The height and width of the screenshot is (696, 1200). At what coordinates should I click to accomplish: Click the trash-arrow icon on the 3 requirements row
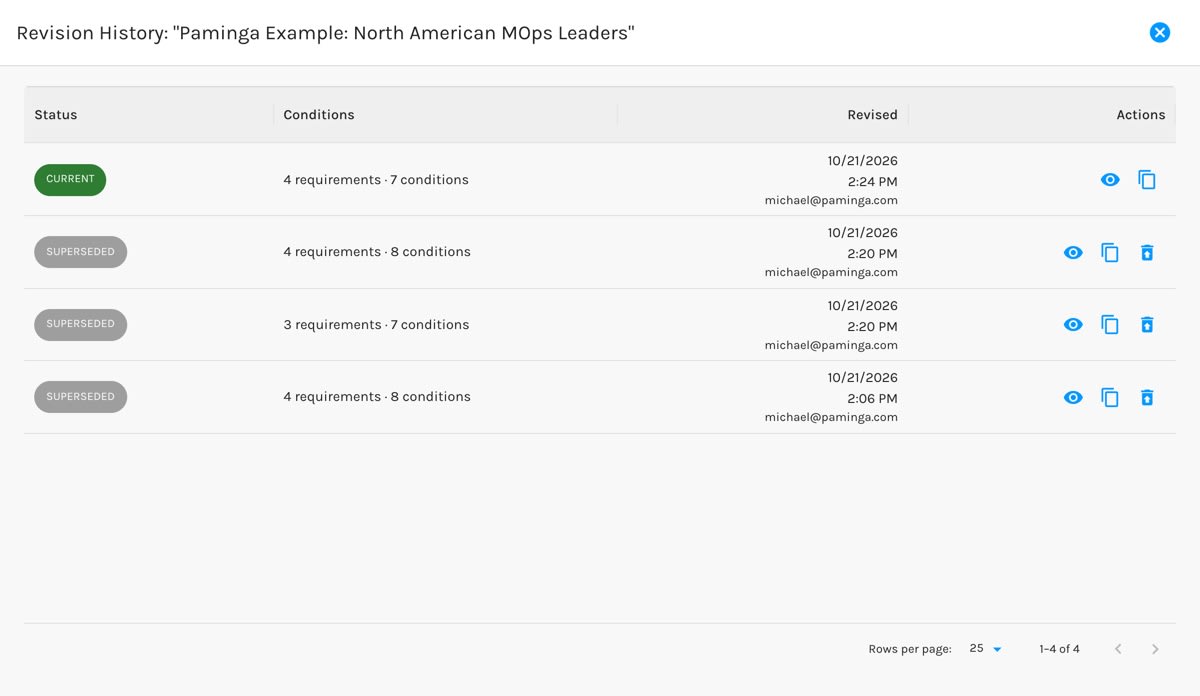1147,325
